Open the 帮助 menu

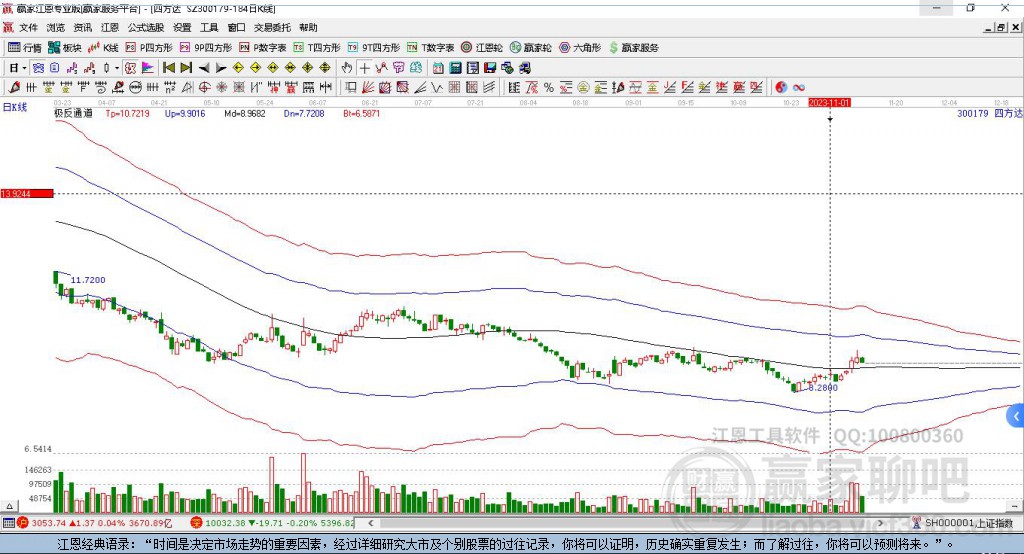point(308,27)
